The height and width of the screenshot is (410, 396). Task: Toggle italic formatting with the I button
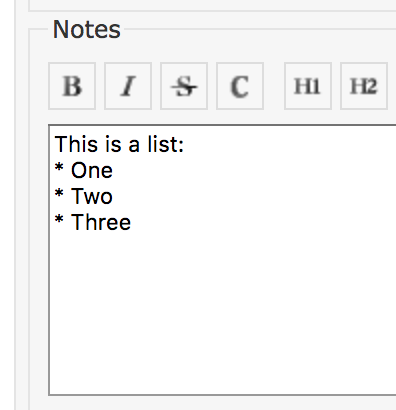[x=128, y=86]
